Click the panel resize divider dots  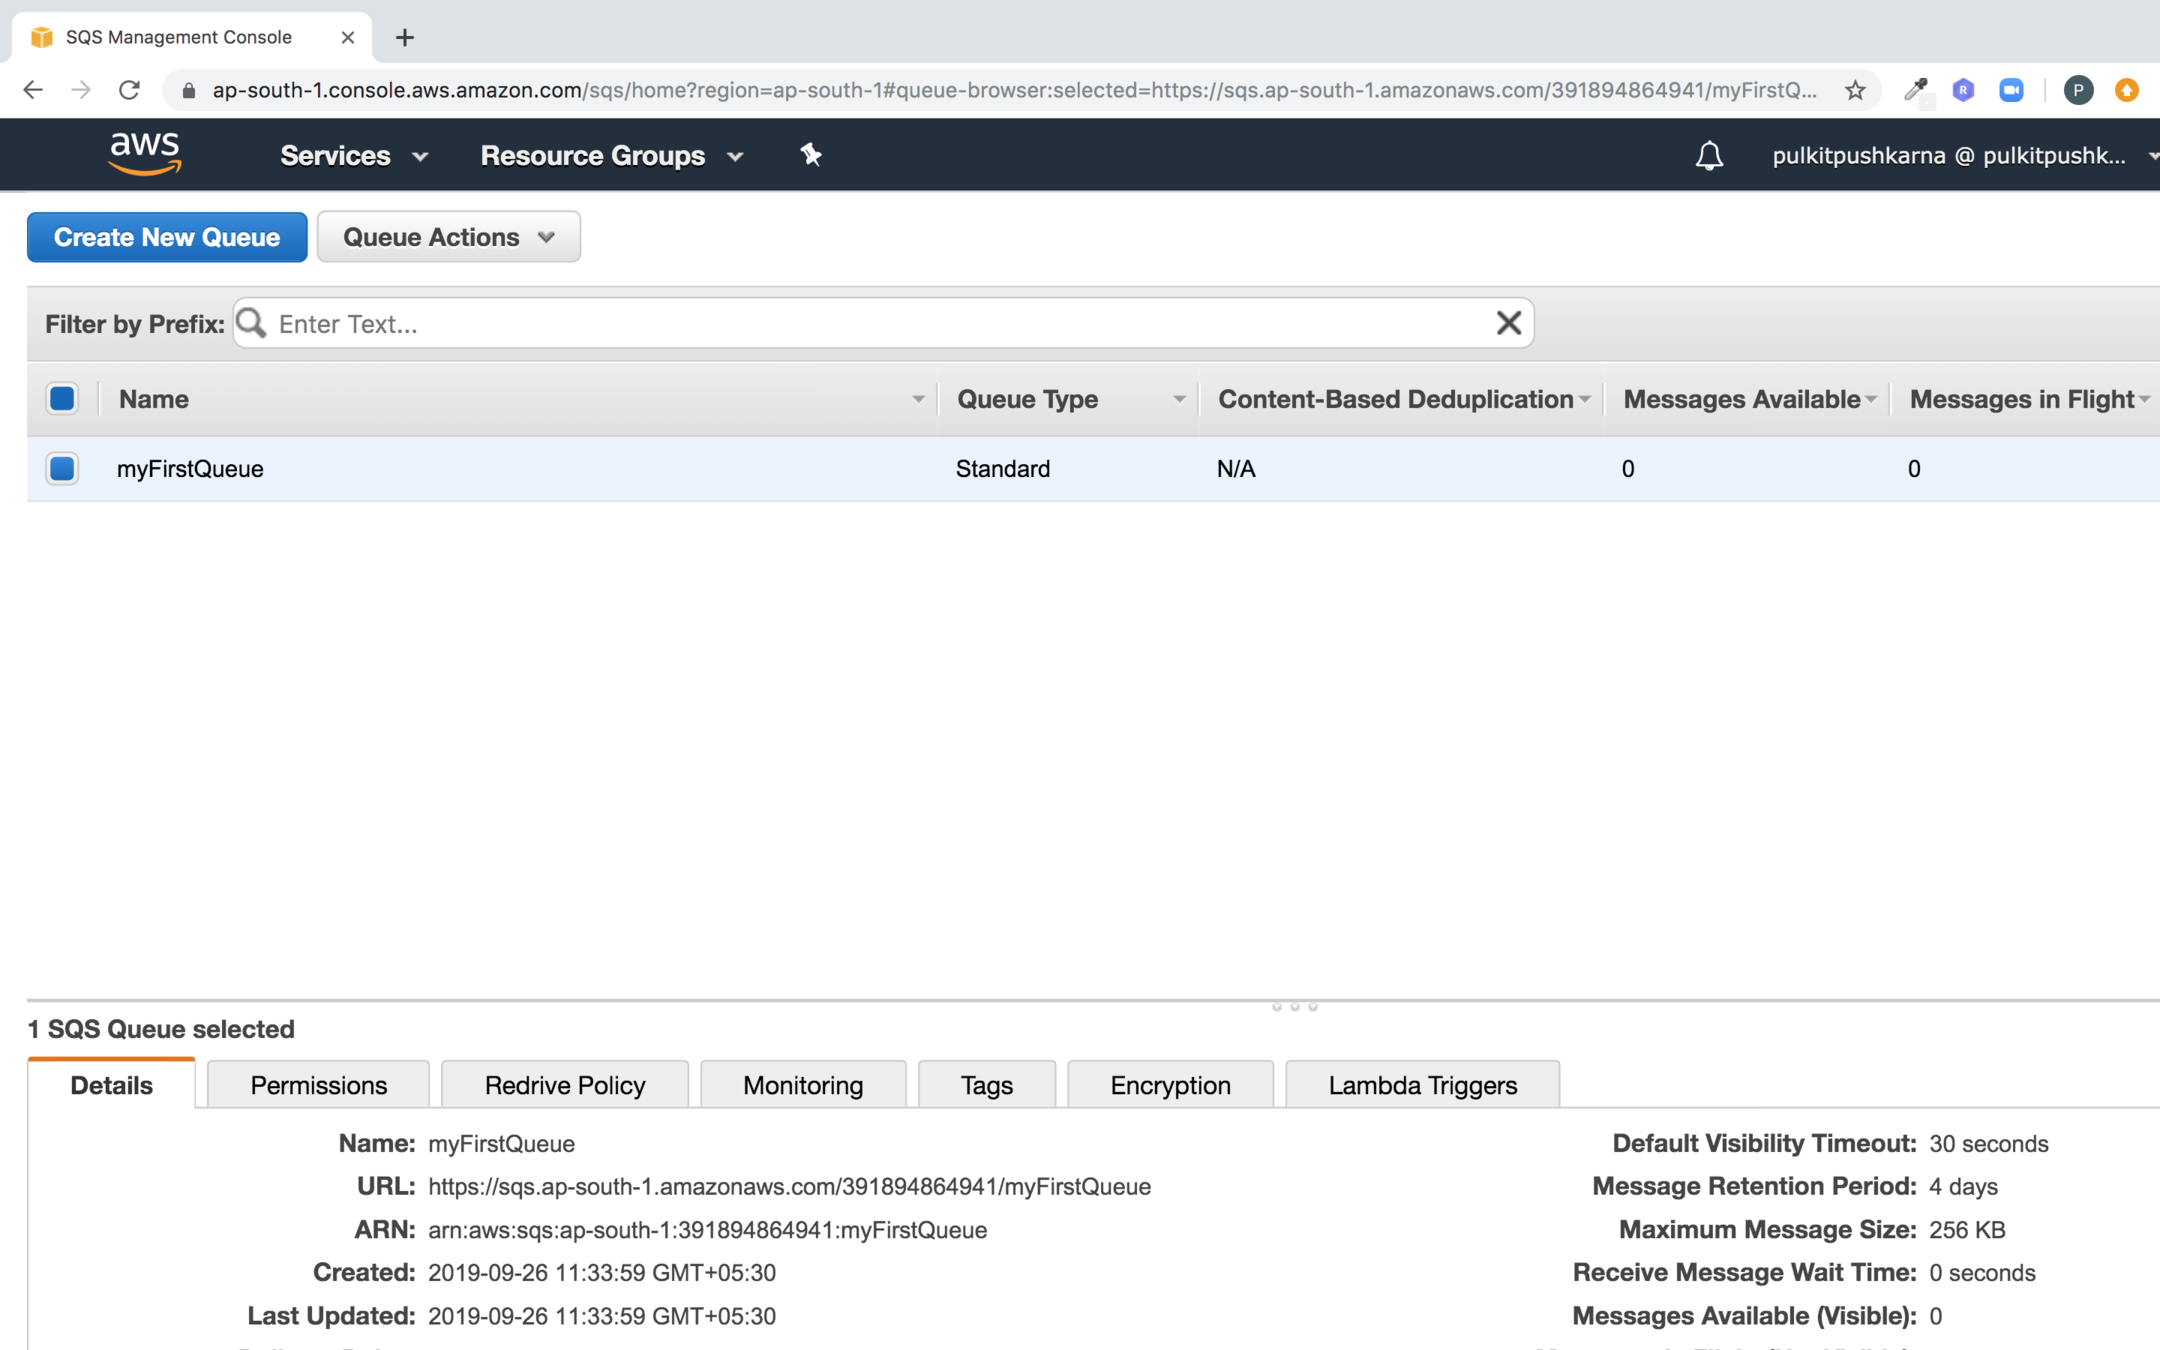1294,1006
